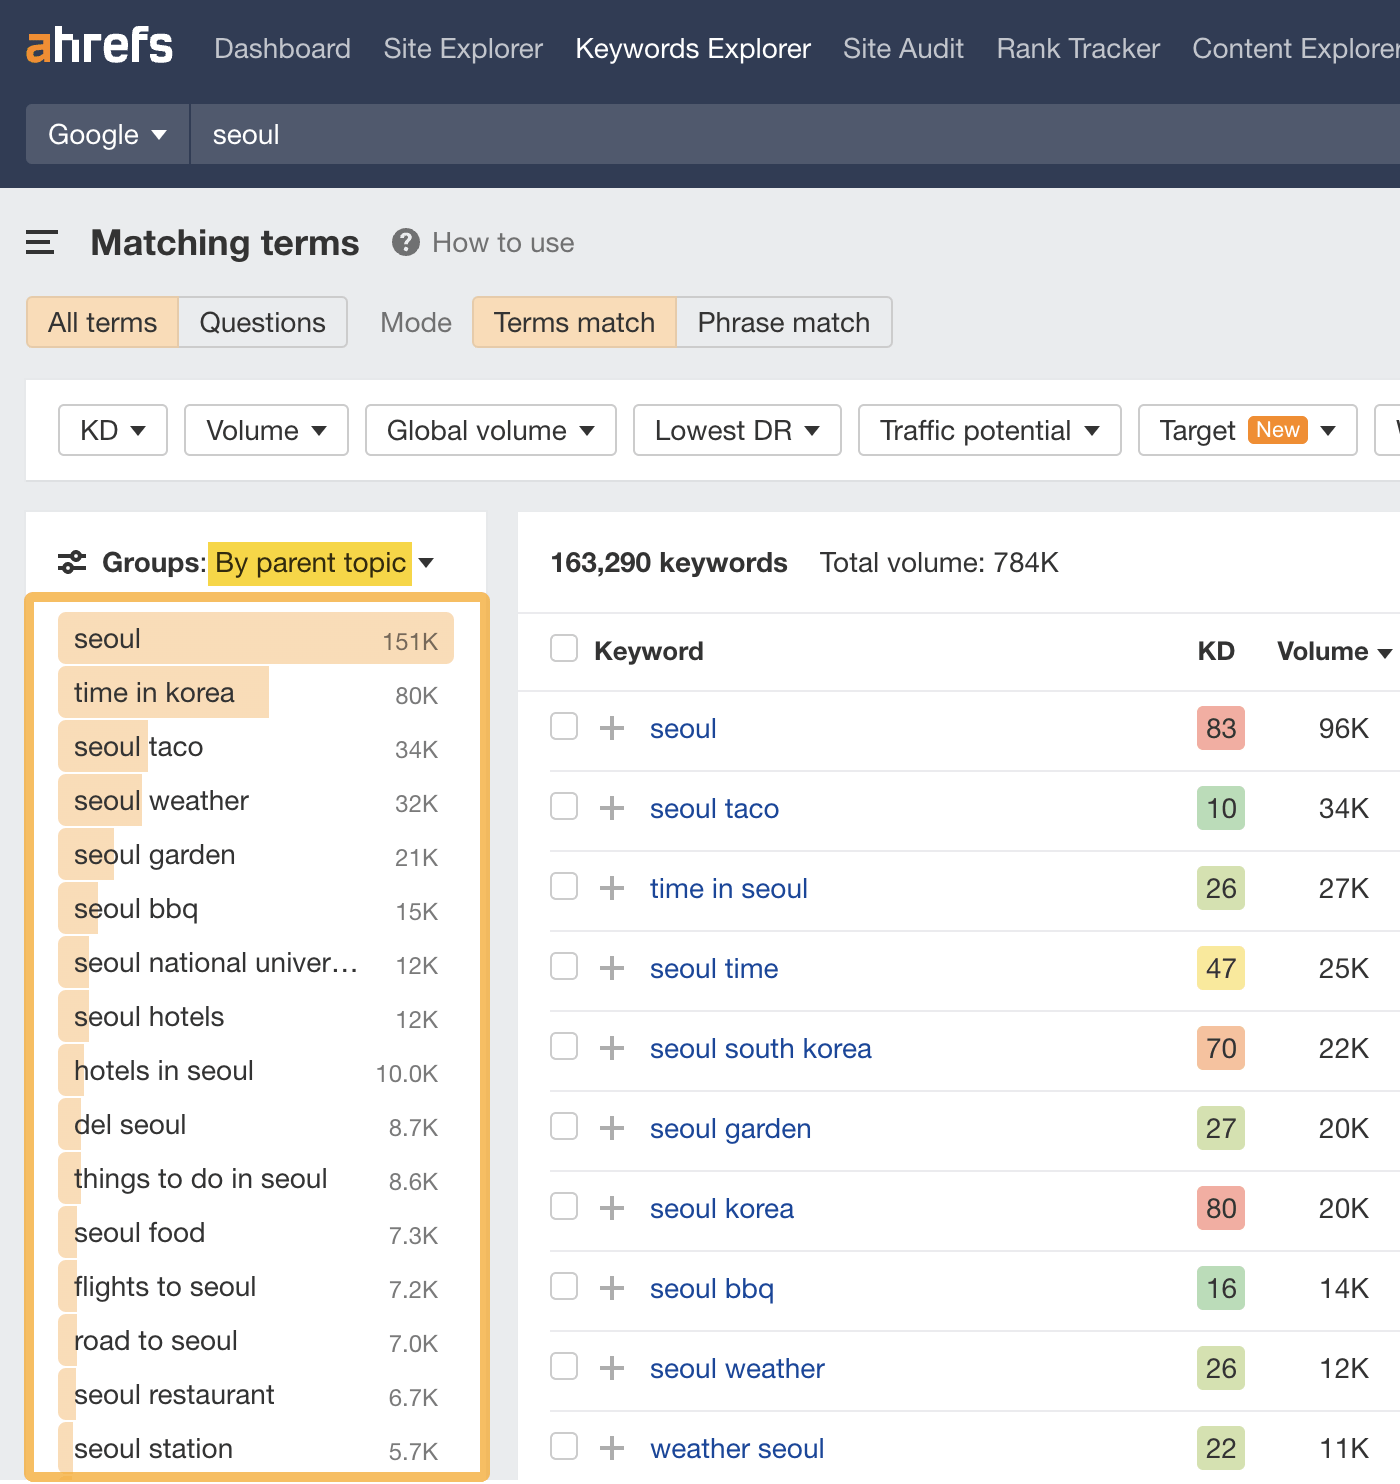The image size is (1400, 1484).
Task: Check the header Keyword checkbox
Action: 563,648
